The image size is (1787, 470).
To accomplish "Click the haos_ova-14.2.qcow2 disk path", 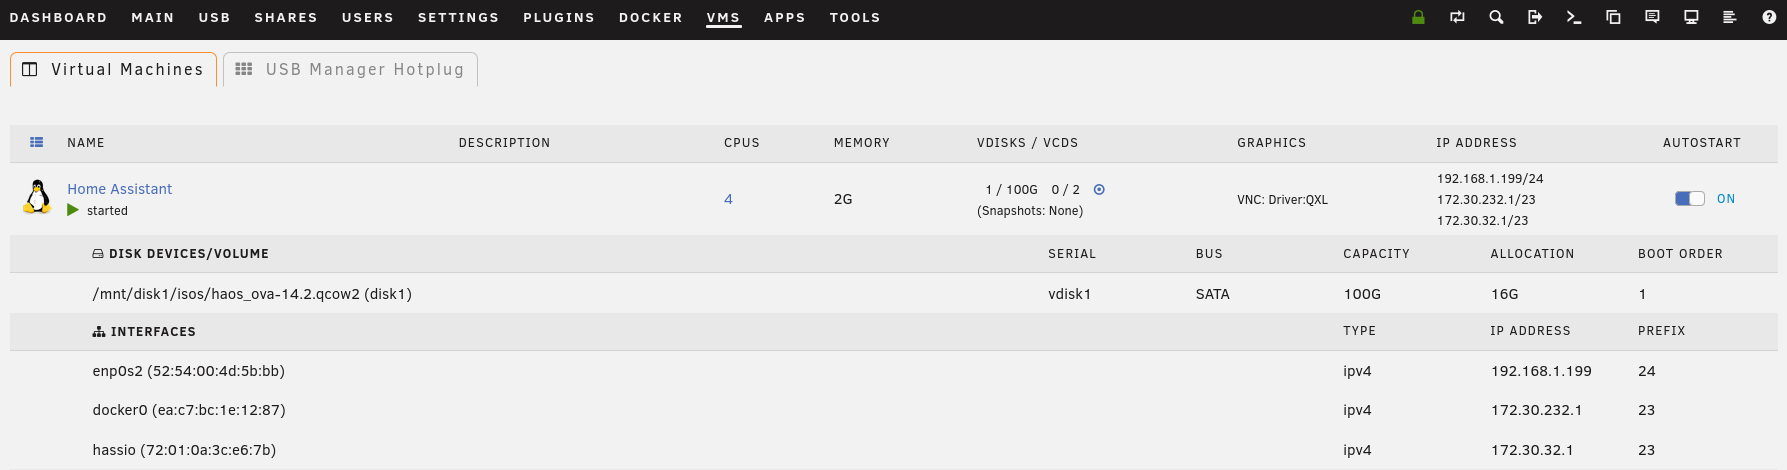I will point(252,294).
